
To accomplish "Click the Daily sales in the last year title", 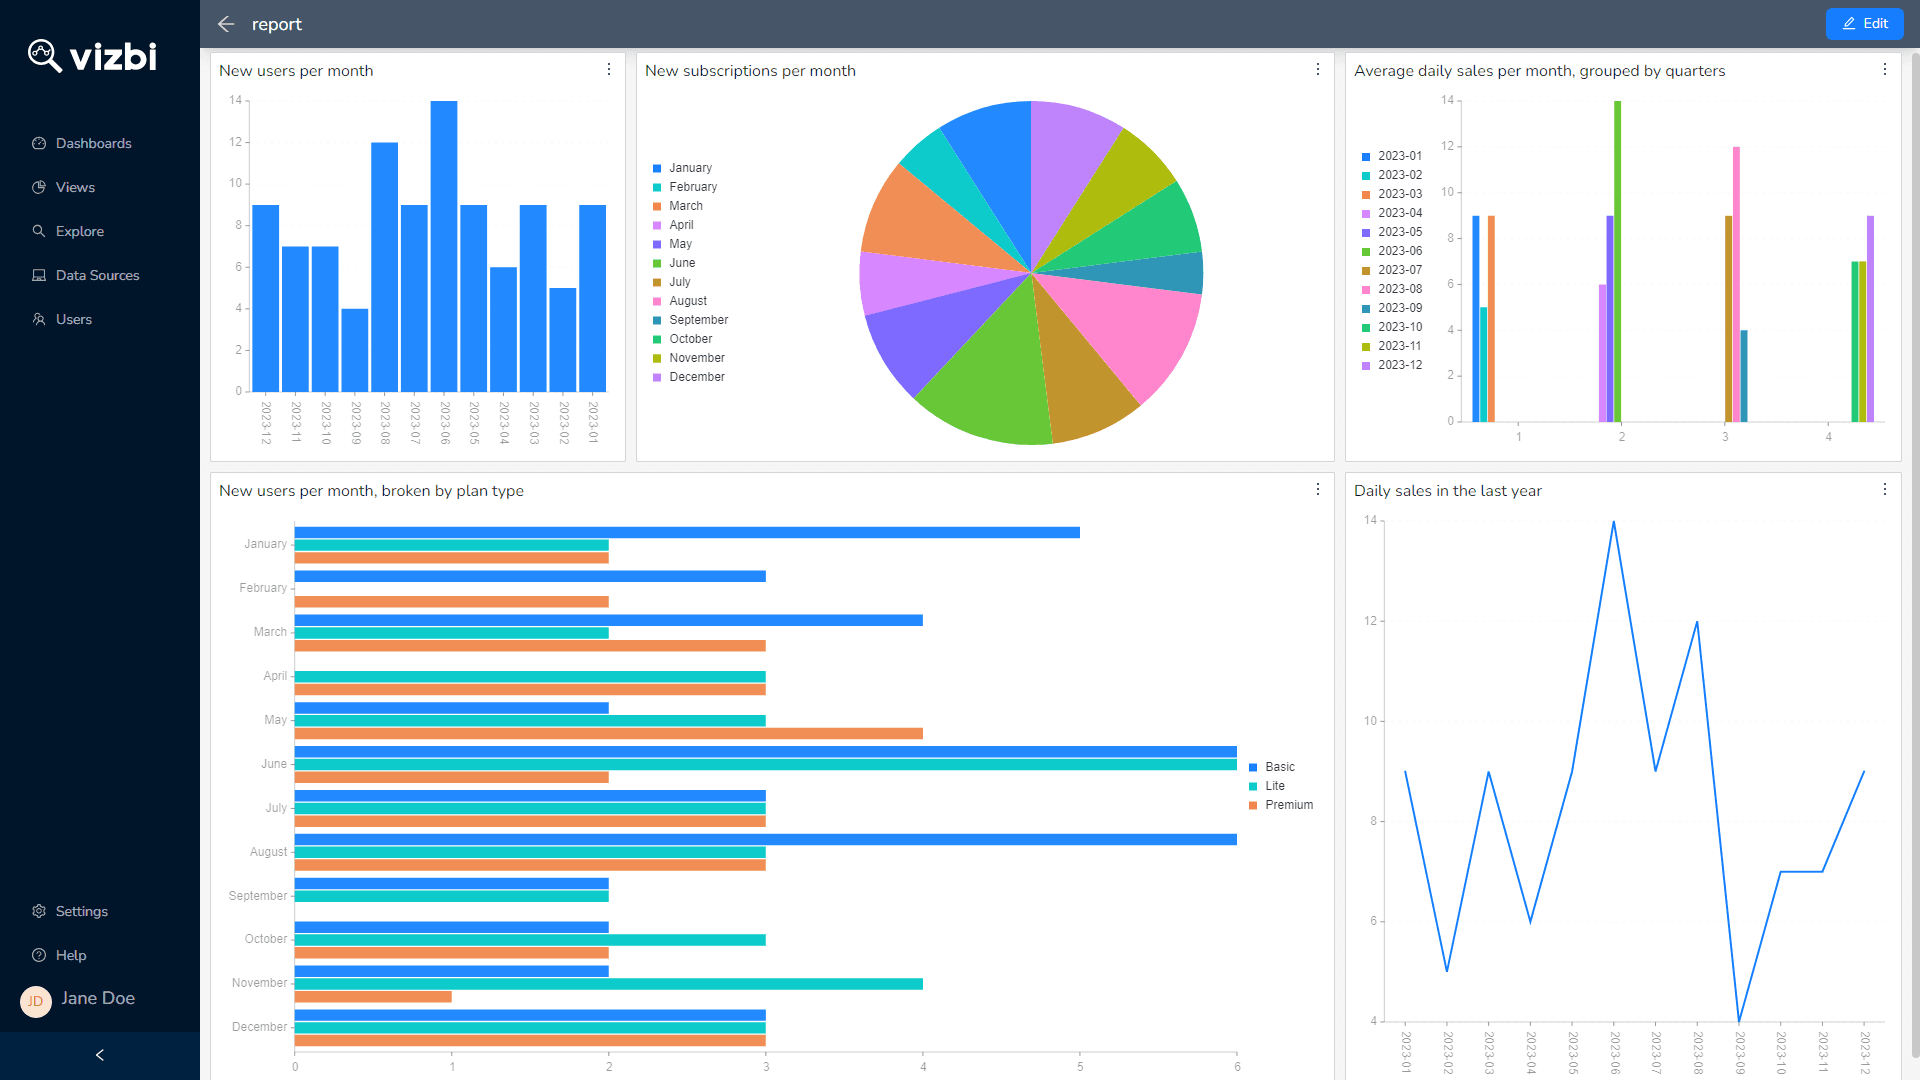I will [1448, 491].
